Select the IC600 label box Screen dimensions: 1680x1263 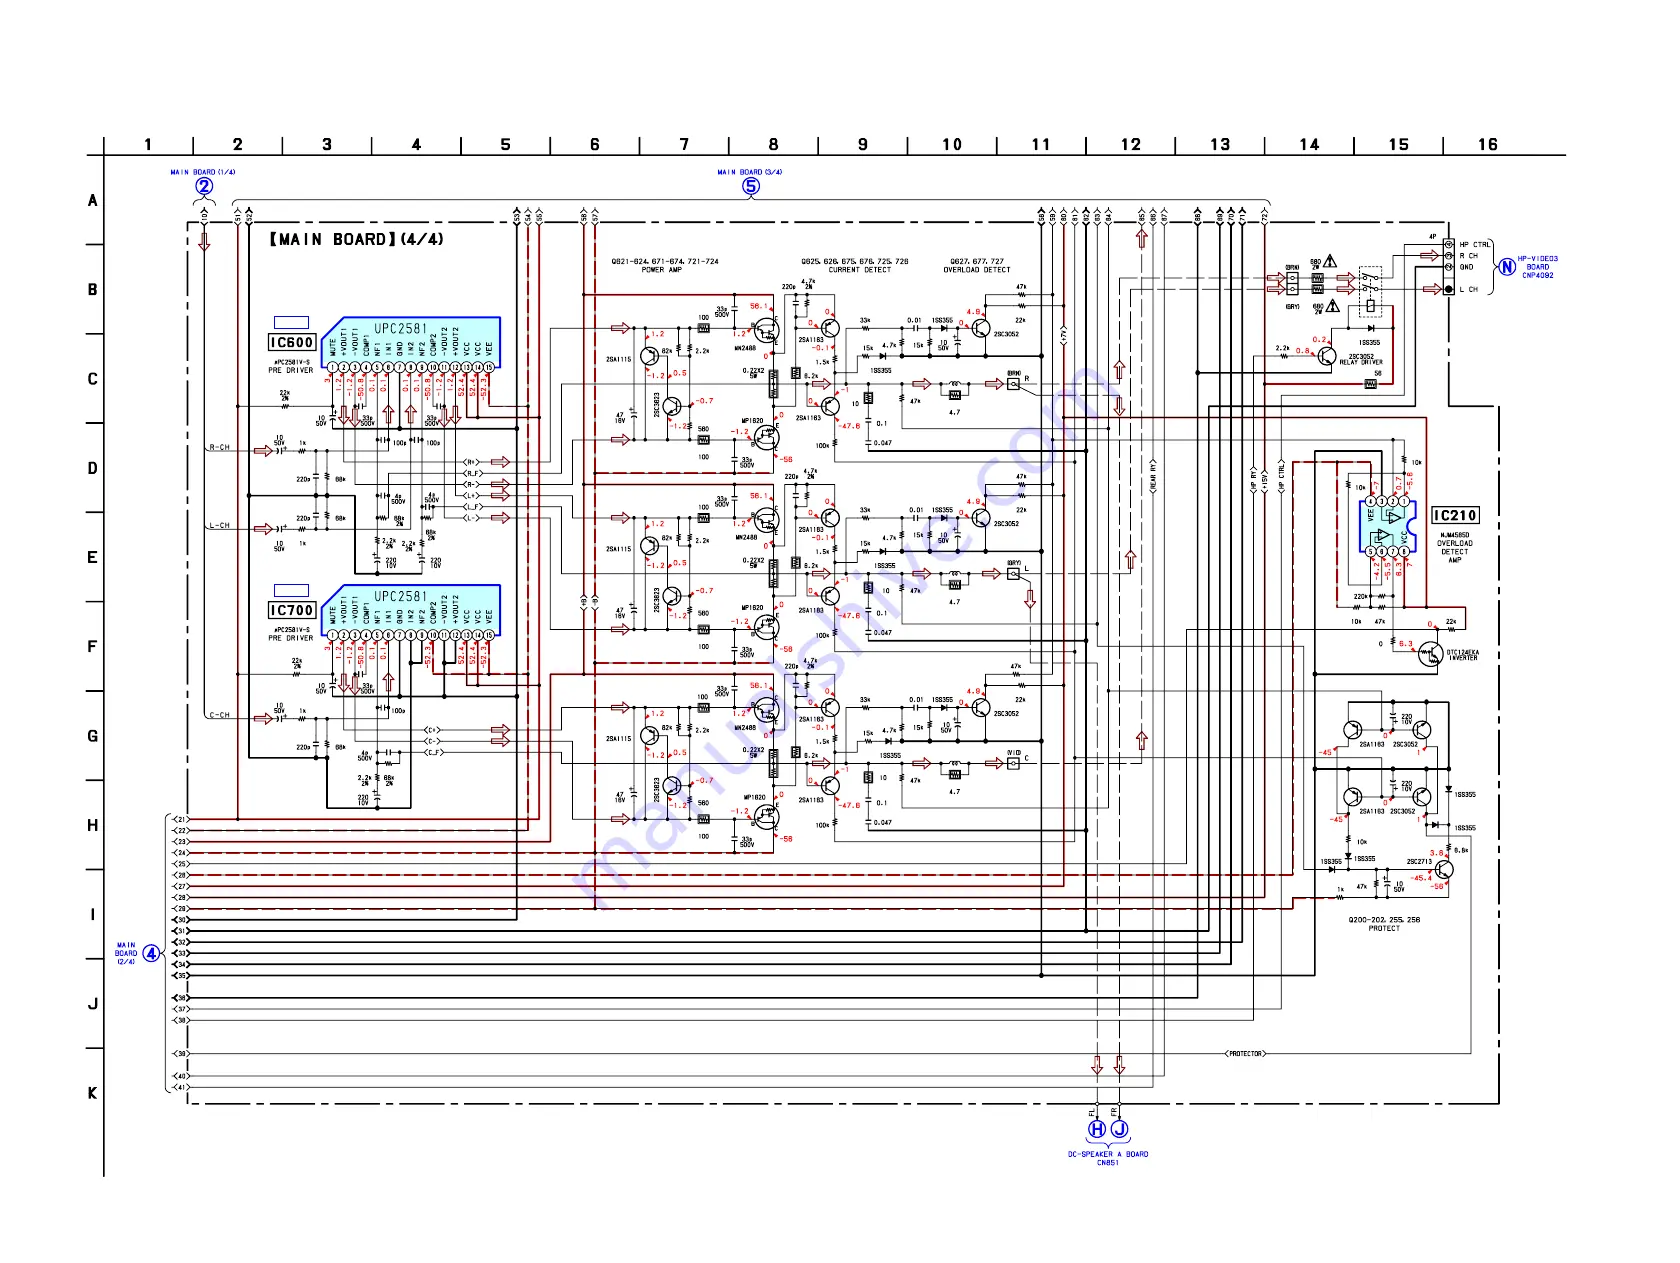point(292,342)
